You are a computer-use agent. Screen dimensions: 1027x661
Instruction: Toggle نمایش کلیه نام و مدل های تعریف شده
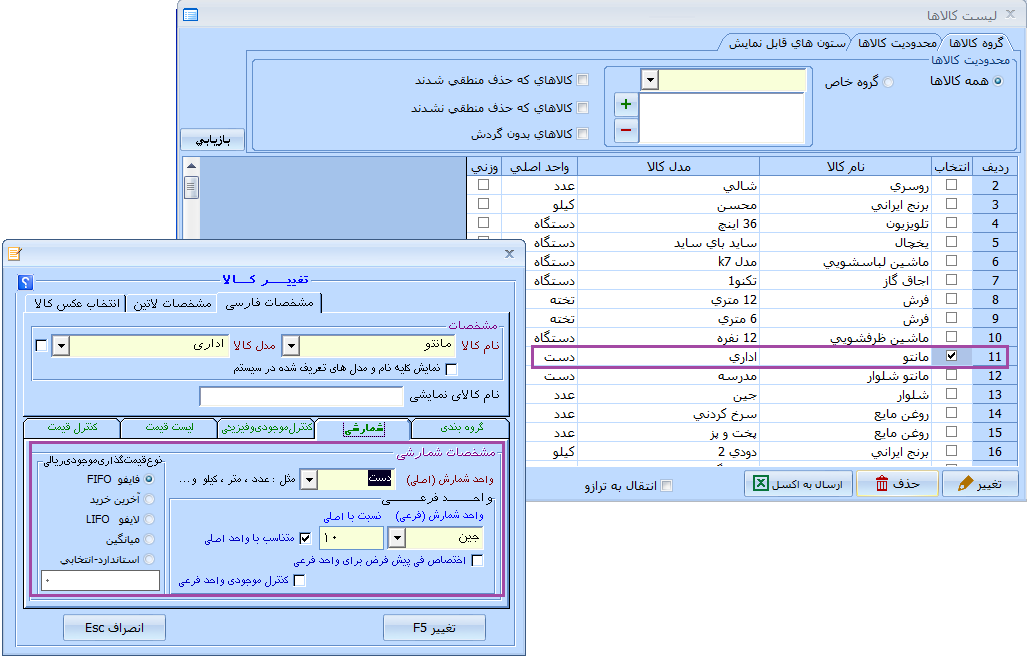point(451,369)
